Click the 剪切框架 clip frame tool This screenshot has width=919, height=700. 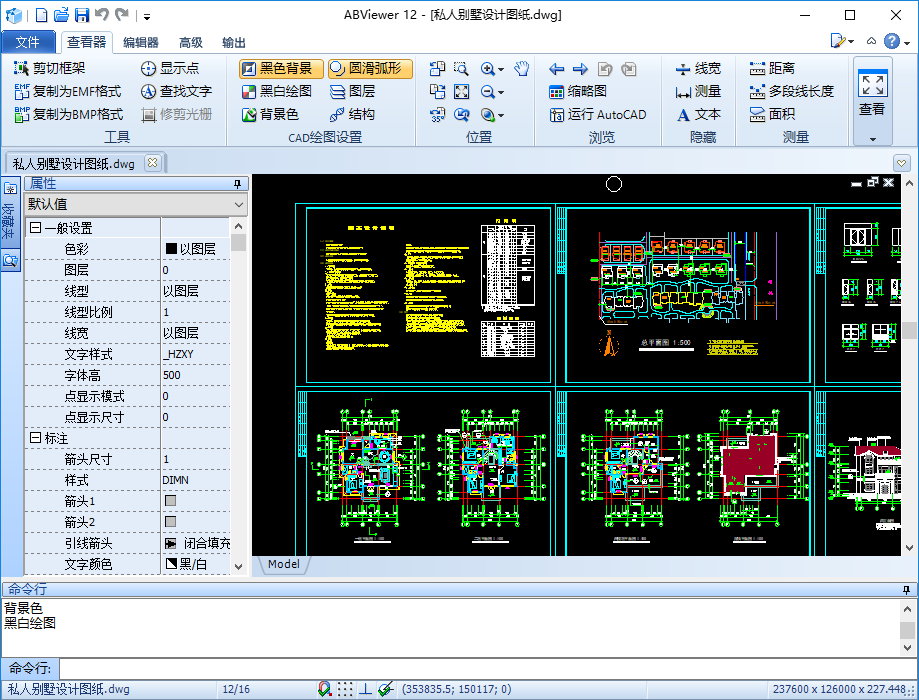50,68
